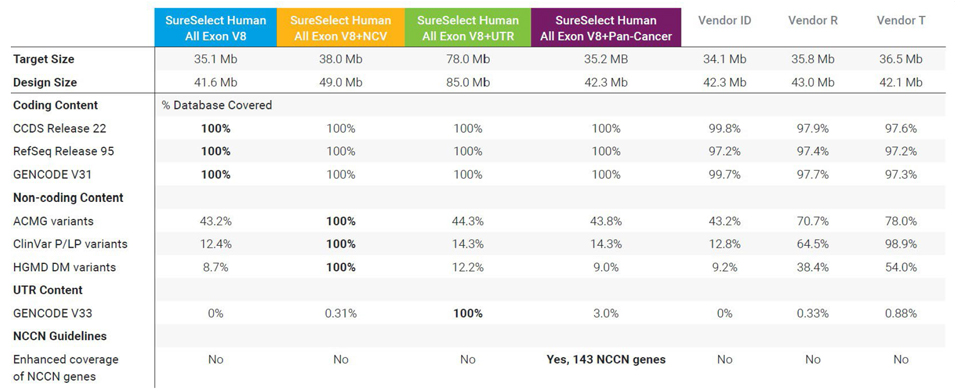Click the GENCODE V33 row label
The image size is (960, 392).
50,314
